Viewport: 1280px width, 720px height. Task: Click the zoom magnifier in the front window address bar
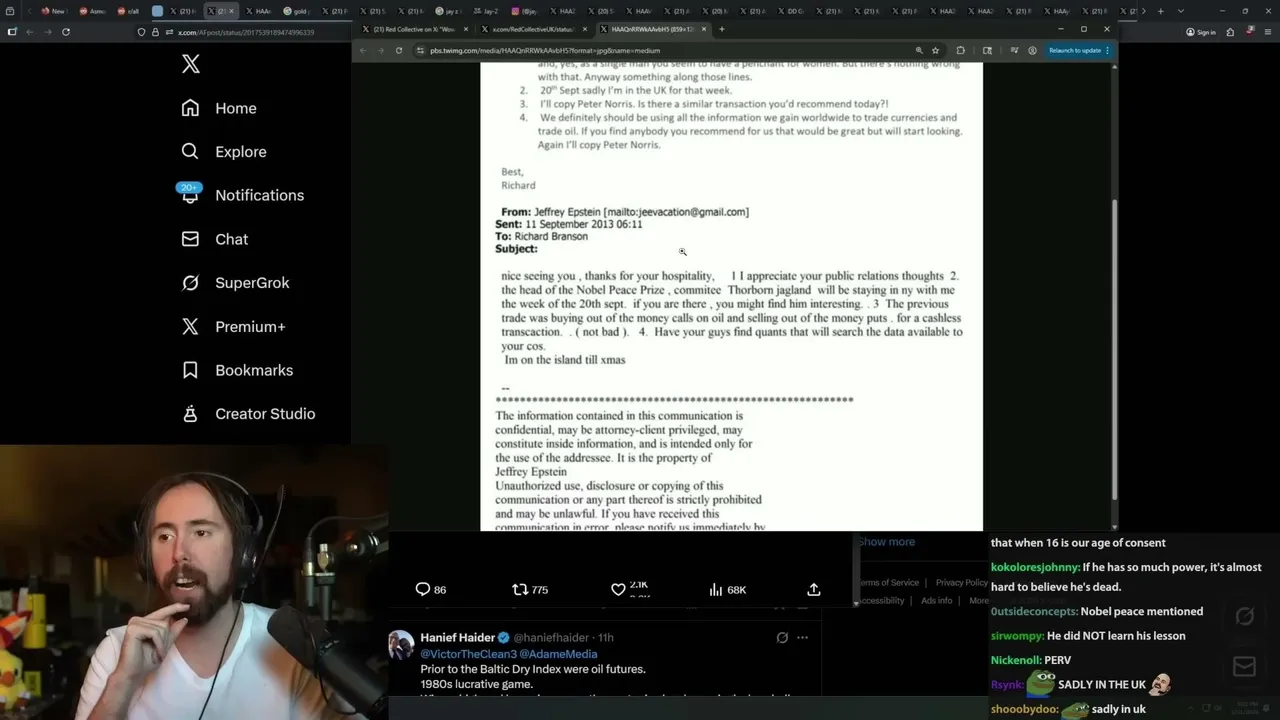point(919,50)
